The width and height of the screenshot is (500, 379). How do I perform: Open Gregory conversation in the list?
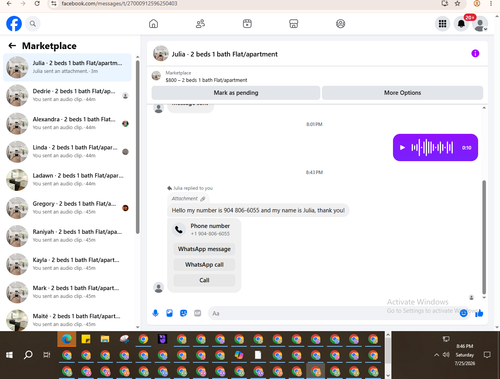point(67,208)
